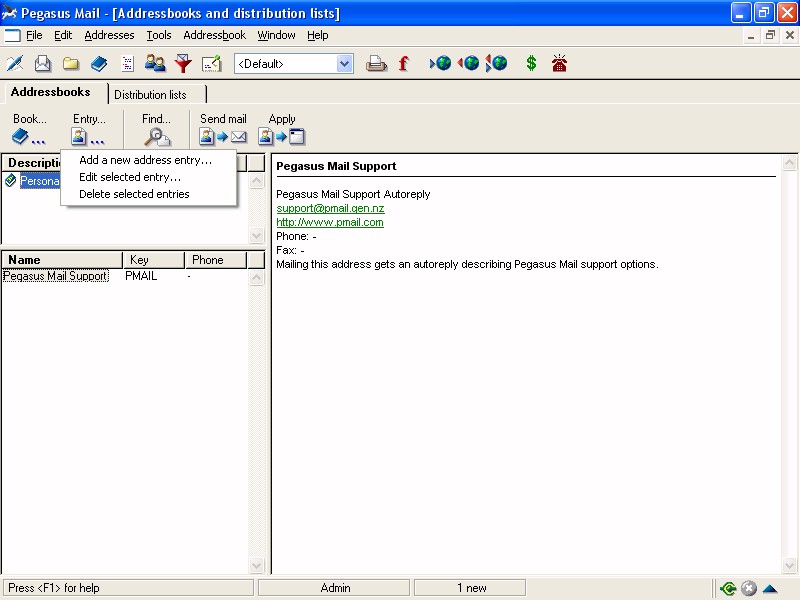
Task: Open the Addresses menu
Action: (x=109, y=35)
